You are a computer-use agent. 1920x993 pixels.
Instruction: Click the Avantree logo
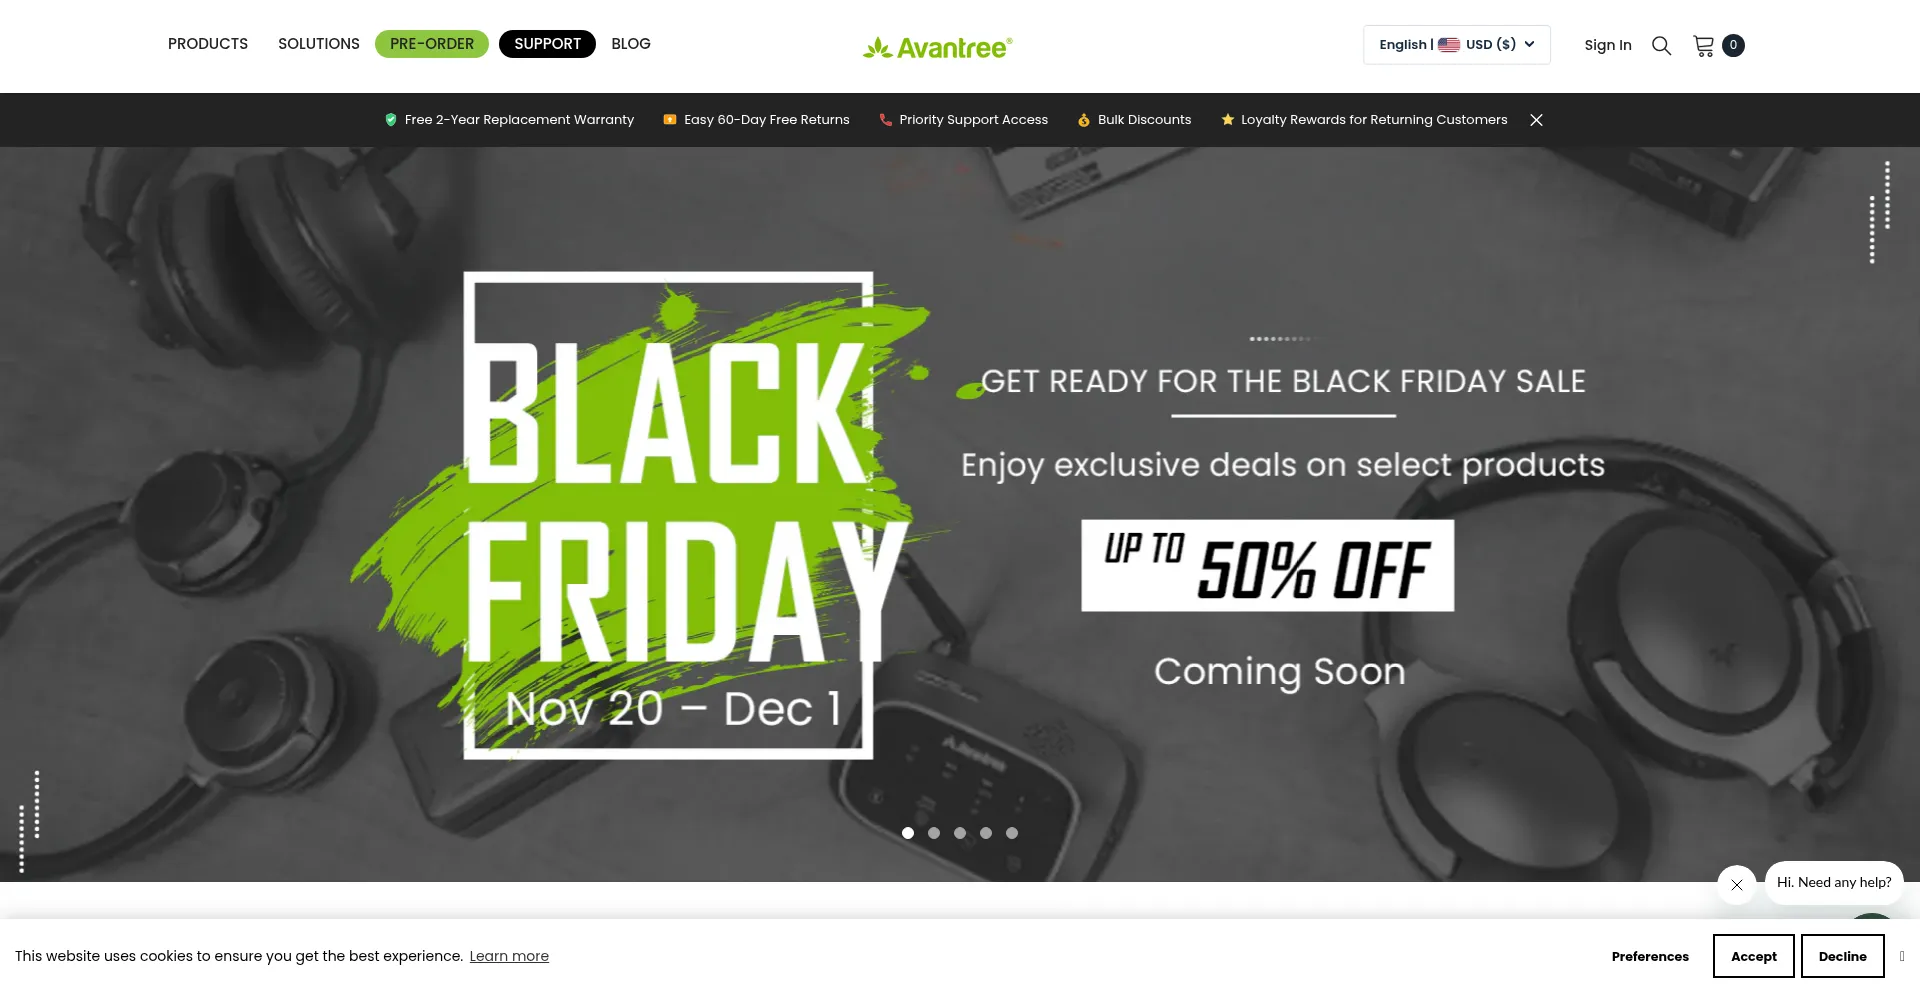(x=938, y=47)
